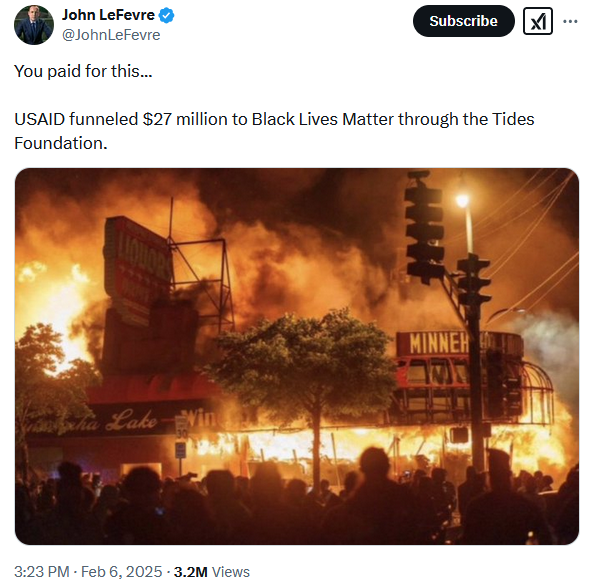Image resolution: width=593 pixels, height=586 pixels.
Task: Visit the @JohnLeFevre handle link
Action: (111, 35)
